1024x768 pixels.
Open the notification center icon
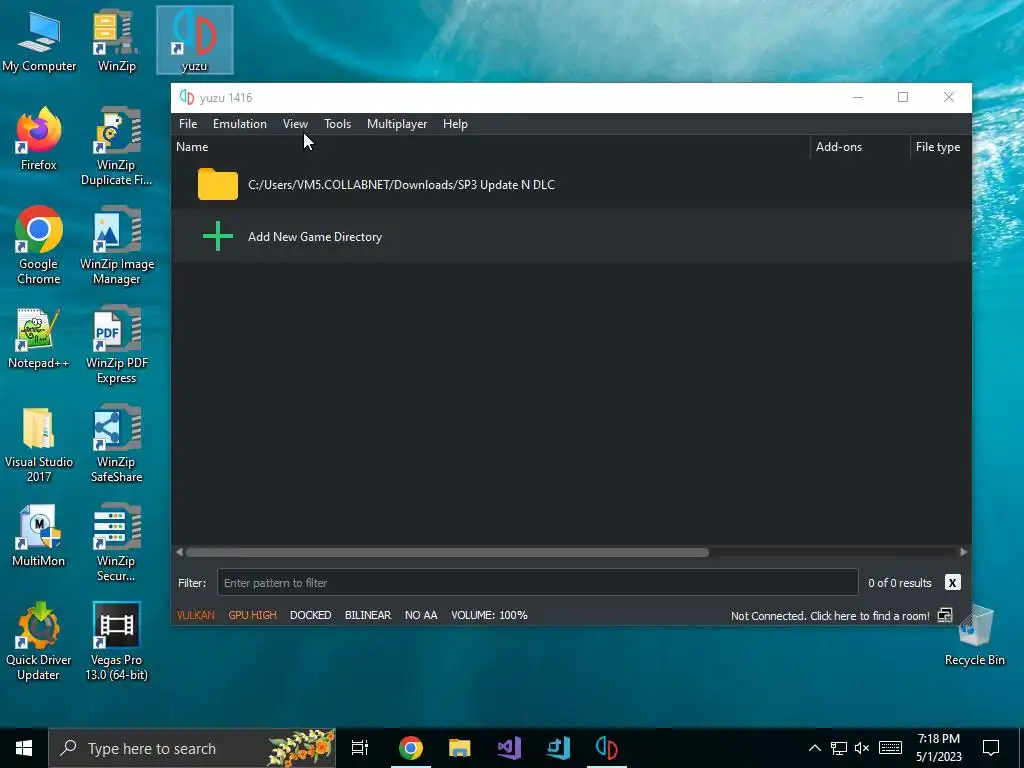(991, 748)
